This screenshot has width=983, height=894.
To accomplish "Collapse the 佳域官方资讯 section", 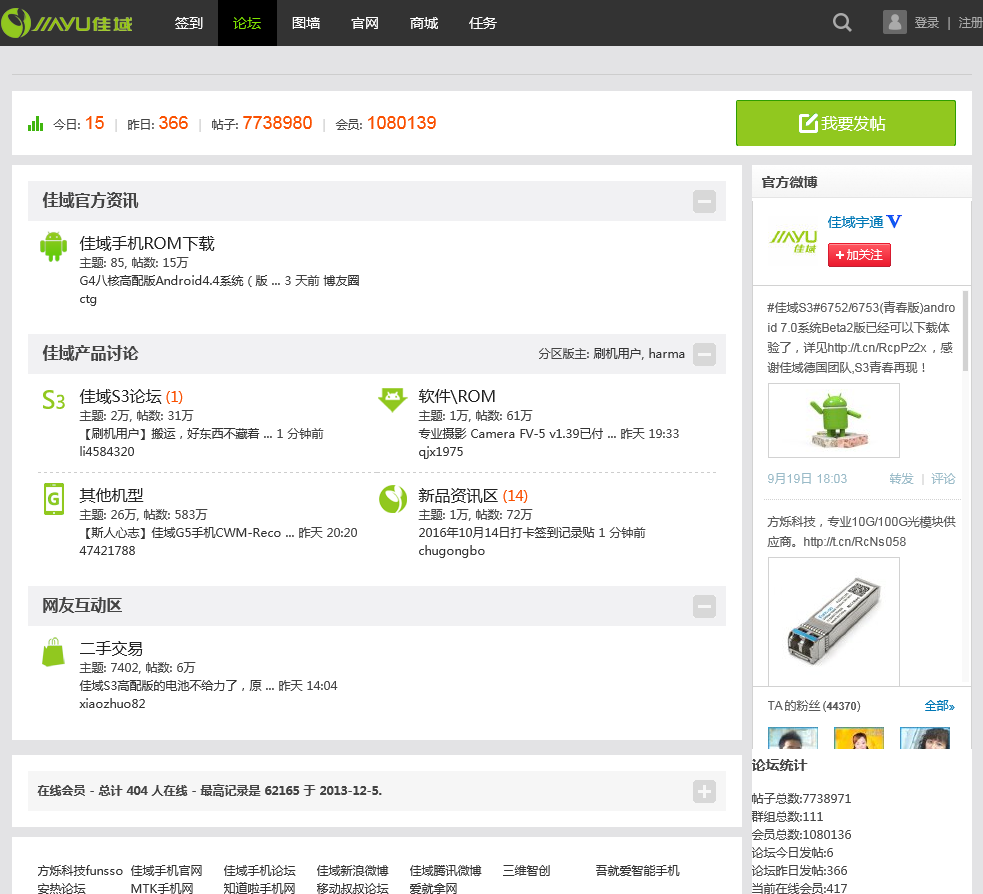I will (x=704, y=201).
